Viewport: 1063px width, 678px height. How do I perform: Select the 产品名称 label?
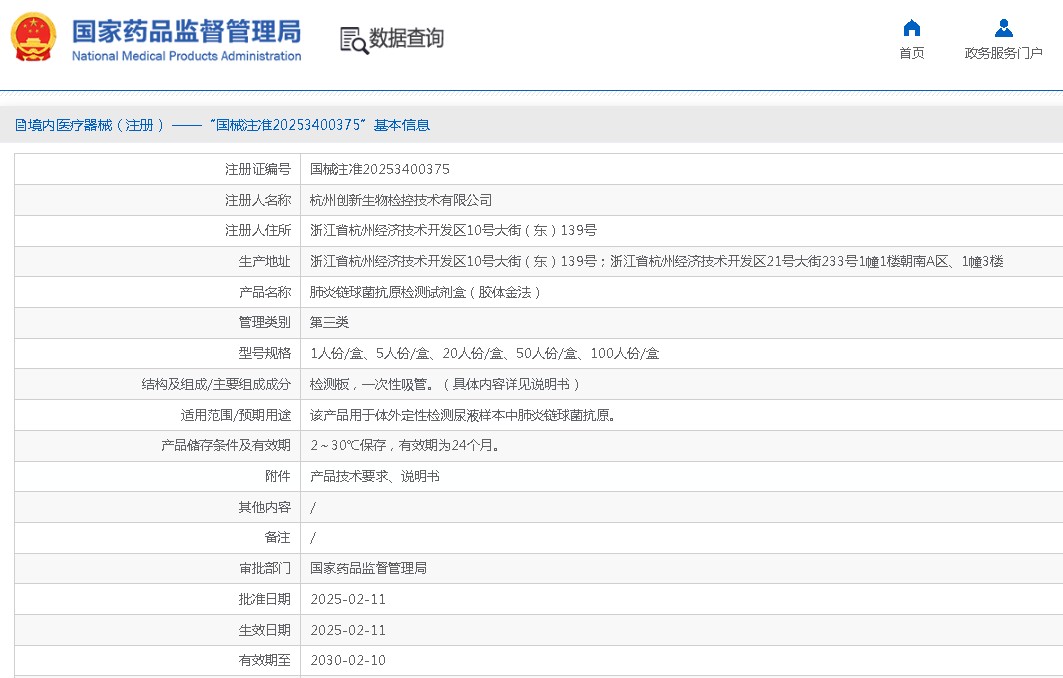[264, 292]
